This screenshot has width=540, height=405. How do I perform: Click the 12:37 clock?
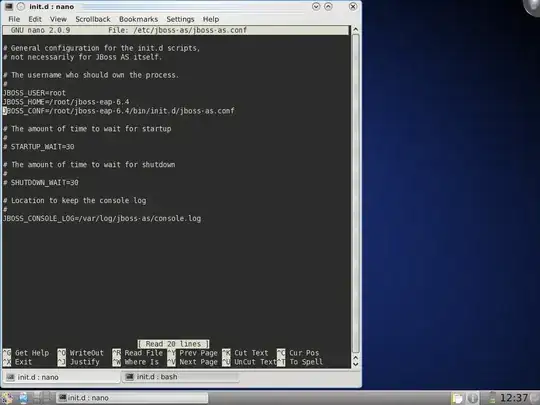pyautogui.click(x=513, y=398)
